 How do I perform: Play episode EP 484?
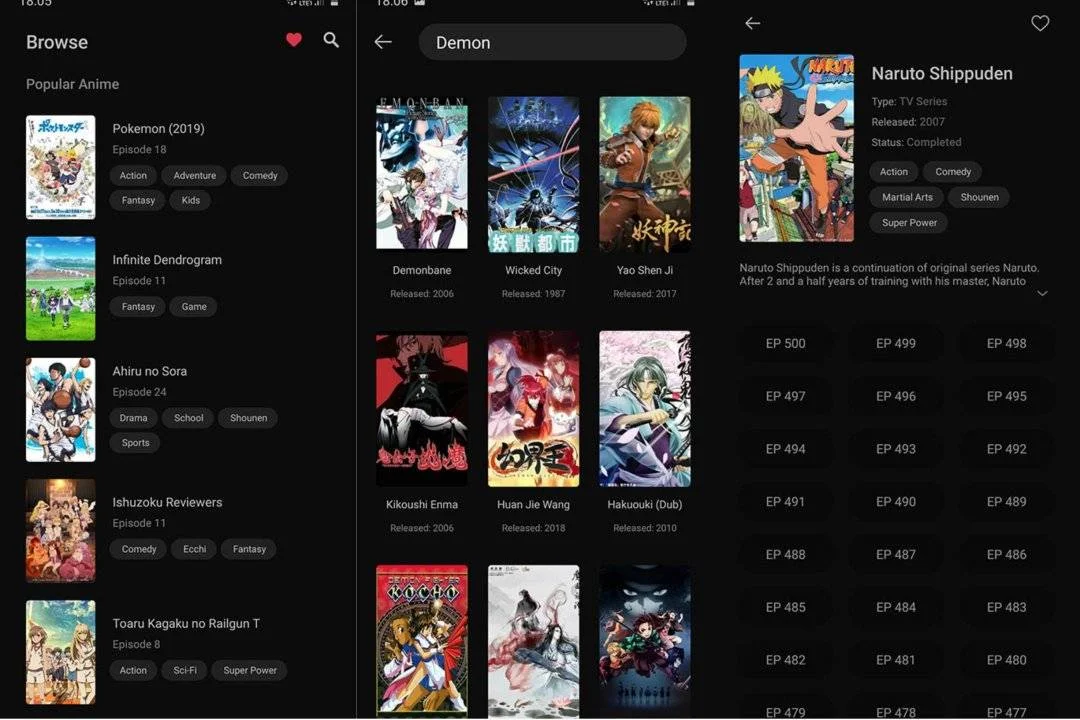(x=895, y=607)
